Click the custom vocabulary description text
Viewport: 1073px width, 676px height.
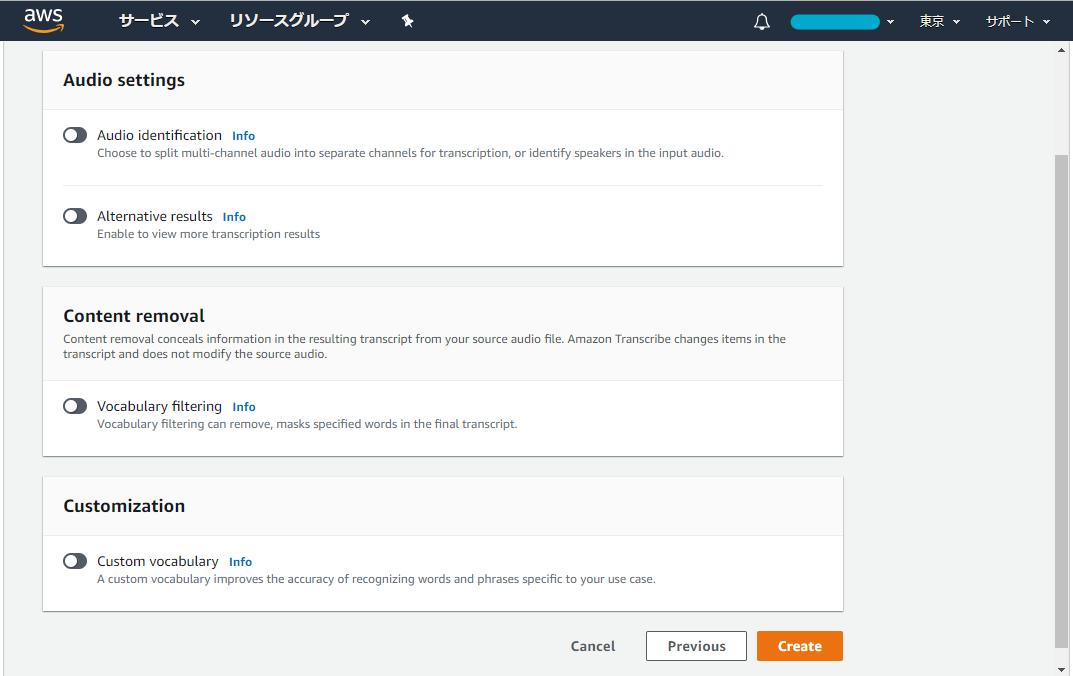coord(376,579)
